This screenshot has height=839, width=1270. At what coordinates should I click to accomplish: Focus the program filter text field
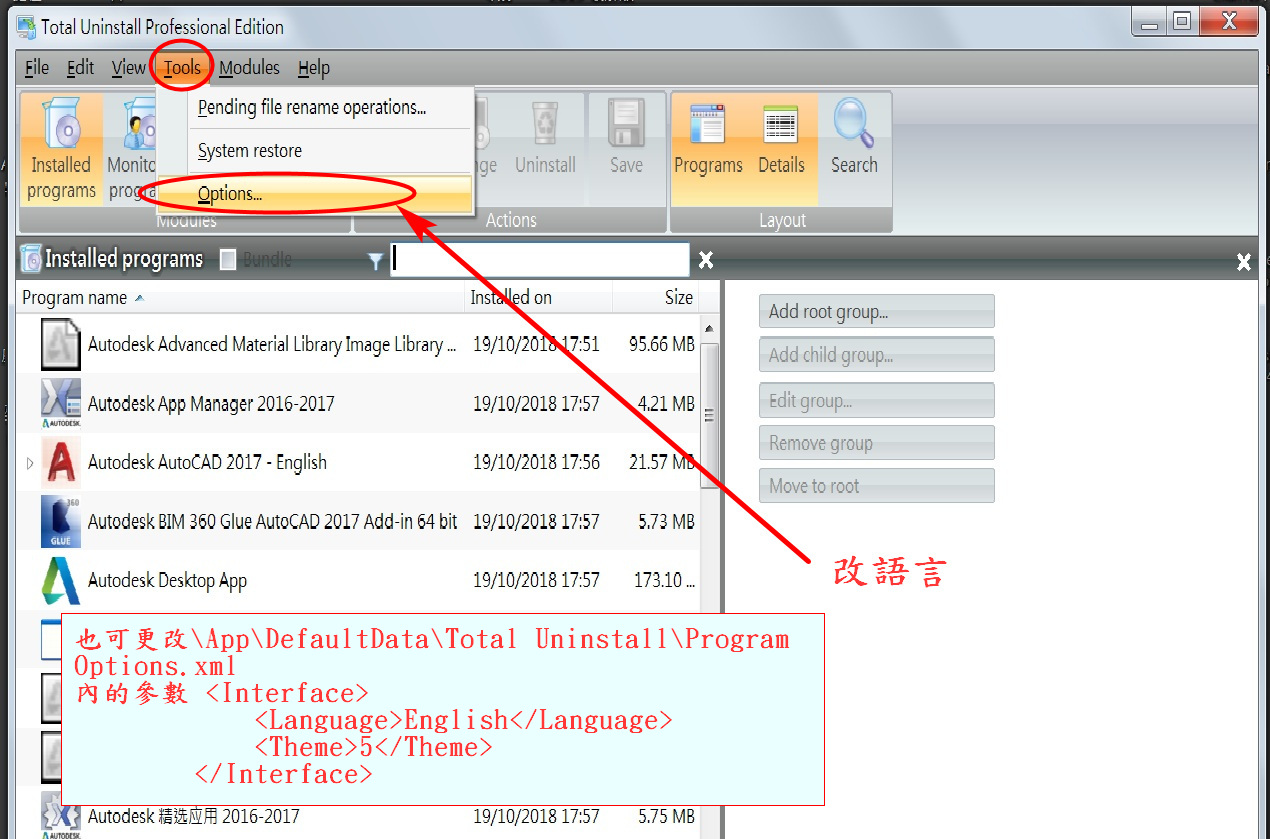click(x=540, y=260)
